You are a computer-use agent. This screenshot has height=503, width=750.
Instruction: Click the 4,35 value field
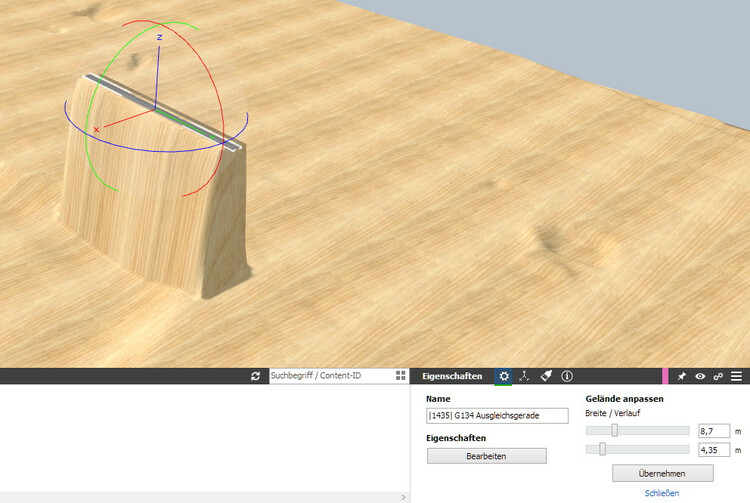point(714,449)
